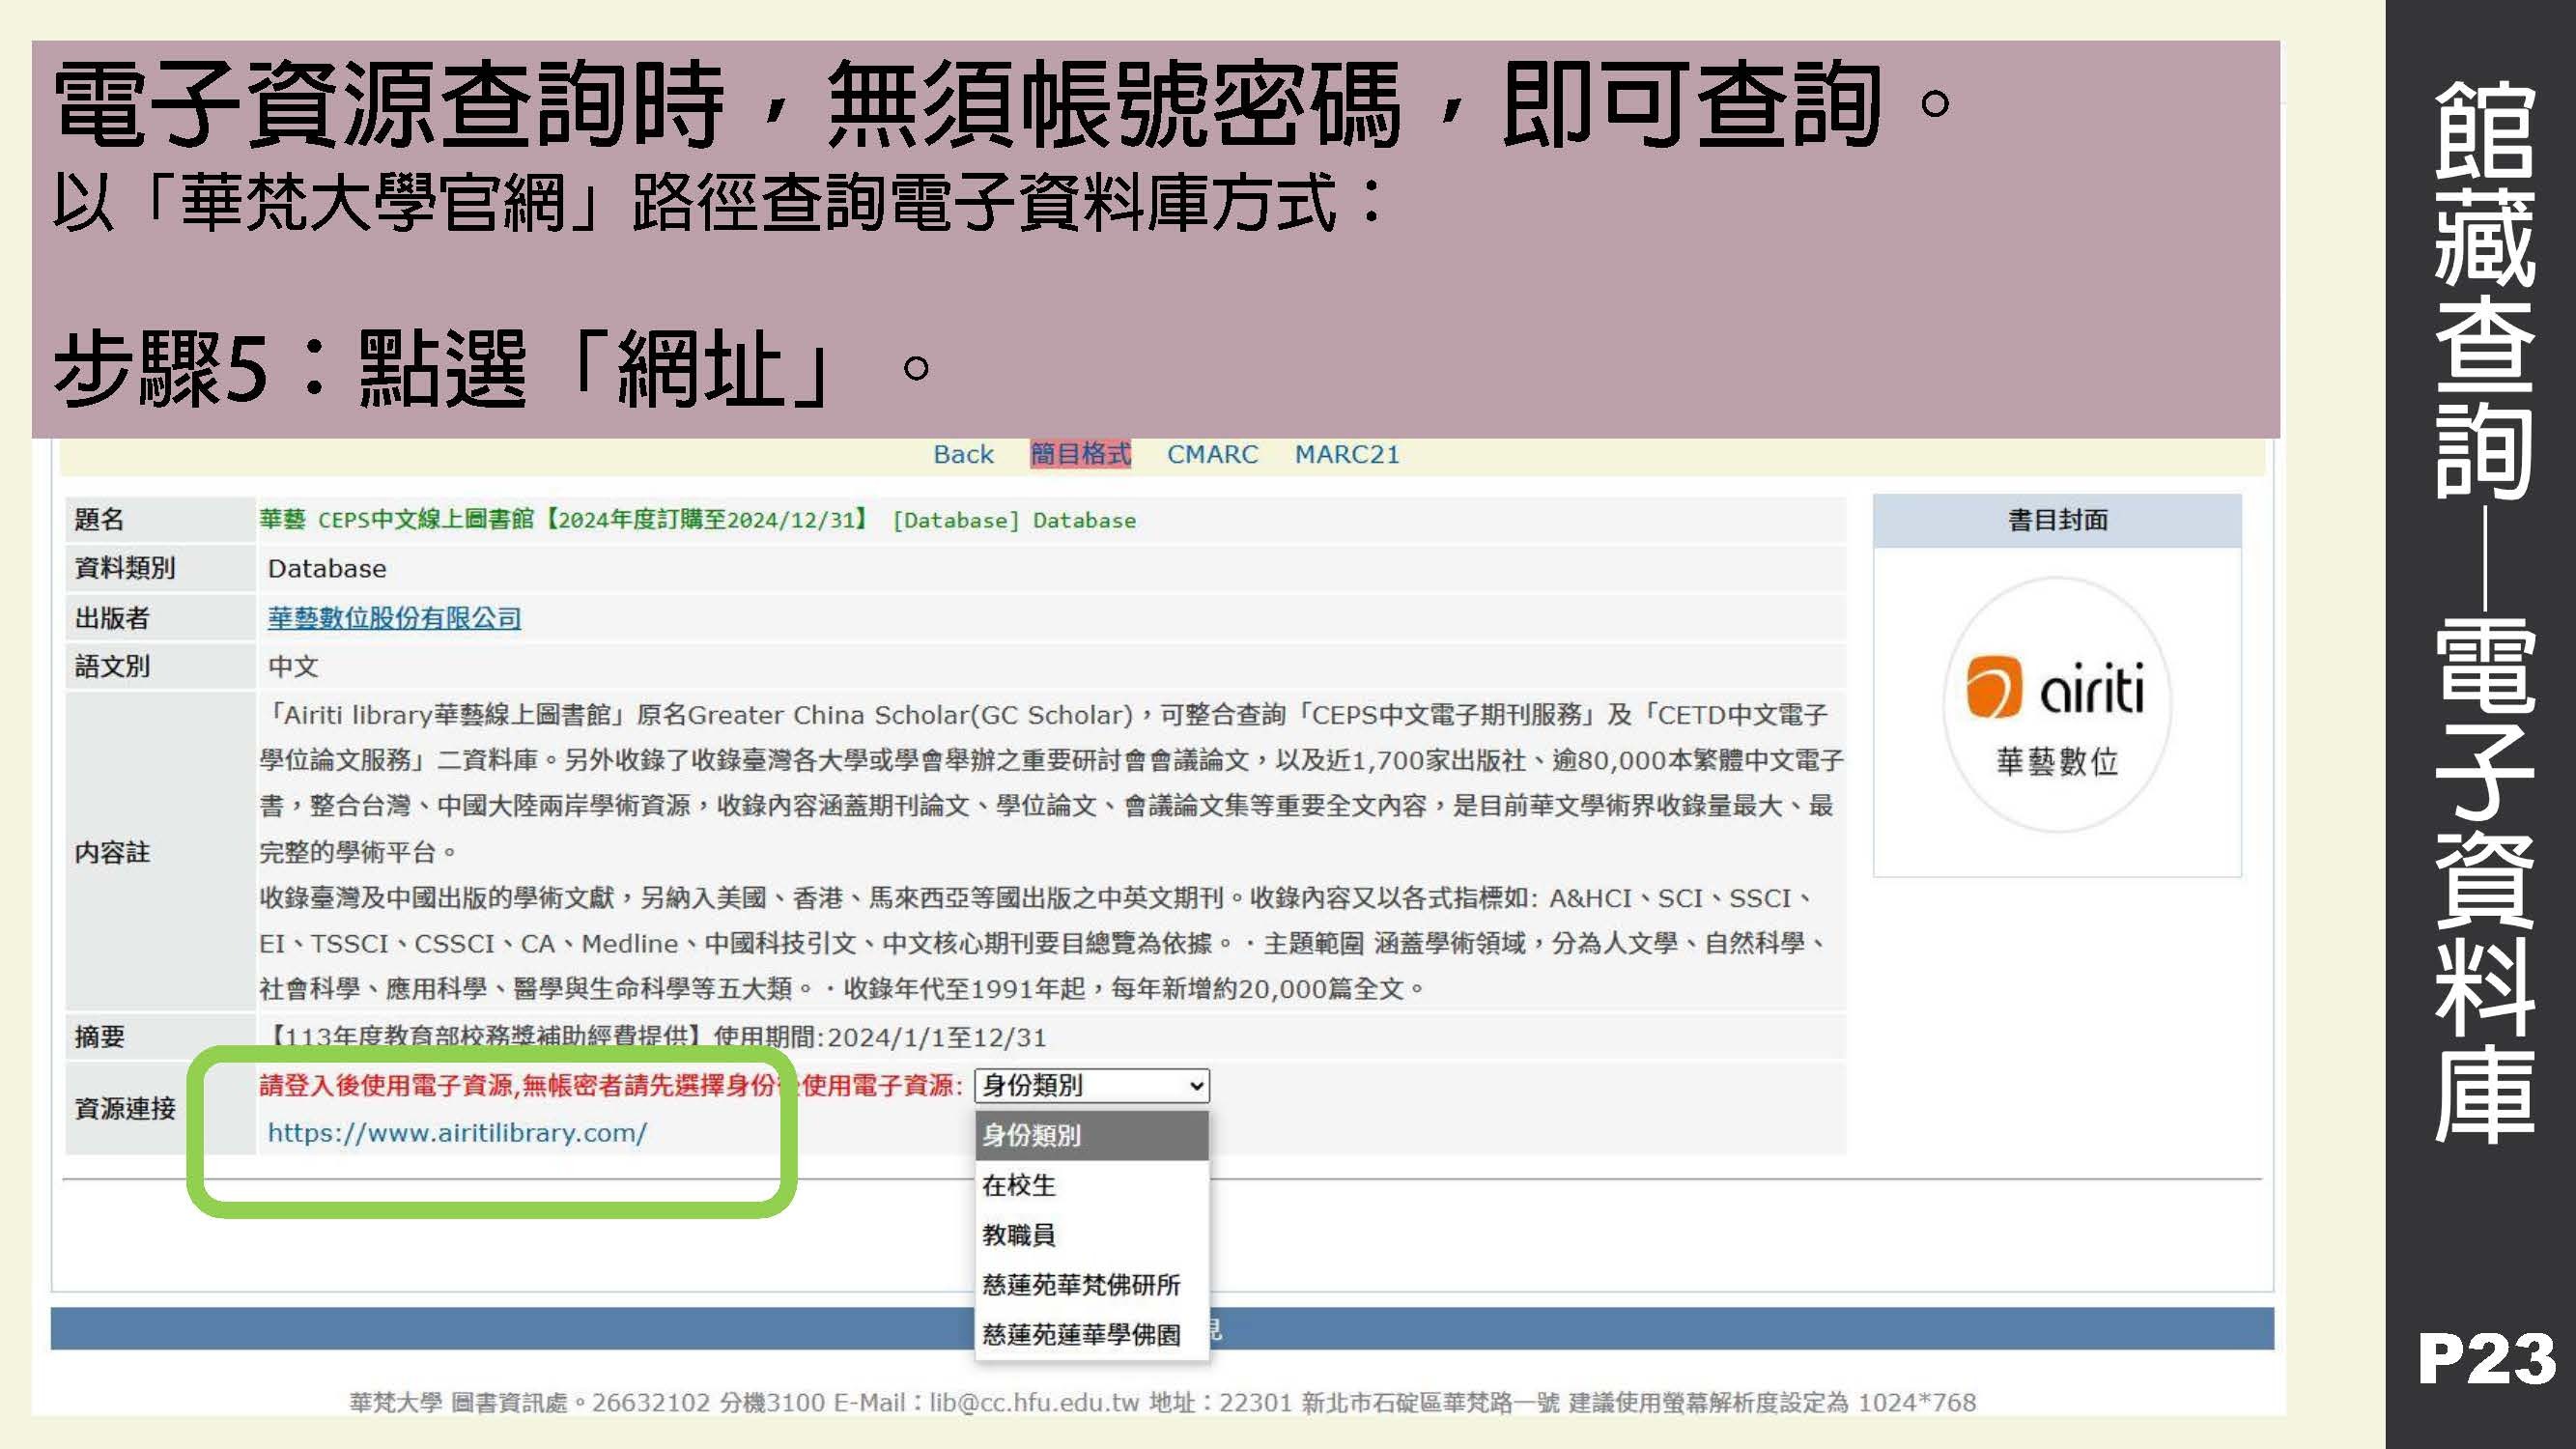Select 慈蓮苑華梵佛研所 option
The image size is (2576, 1449).
1091,1285
